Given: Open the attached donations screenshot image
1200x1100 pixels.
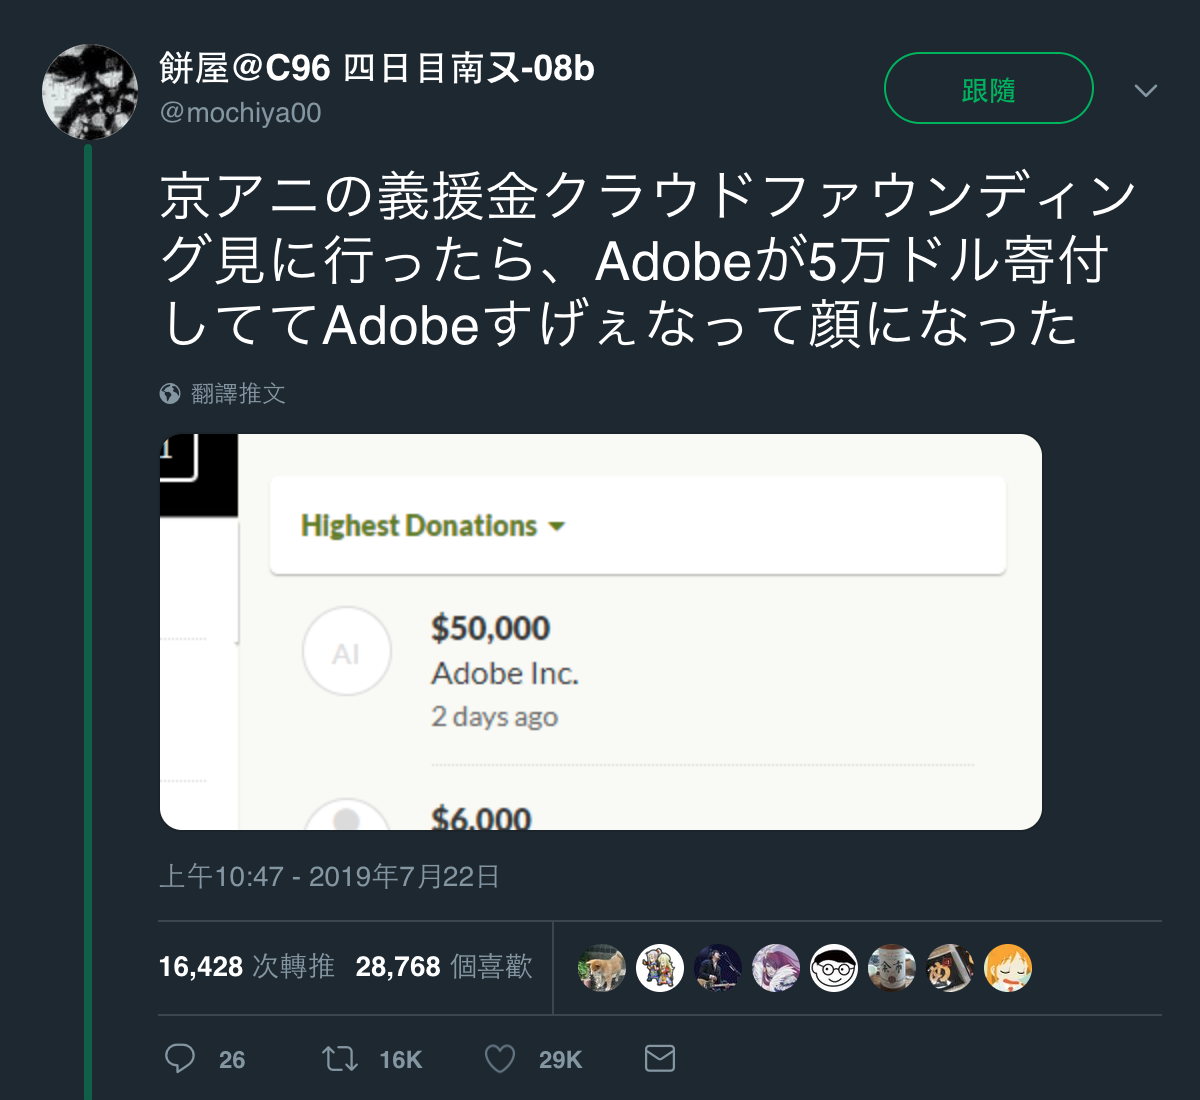Looking at the screenshot, I should (x=601, y=632).
